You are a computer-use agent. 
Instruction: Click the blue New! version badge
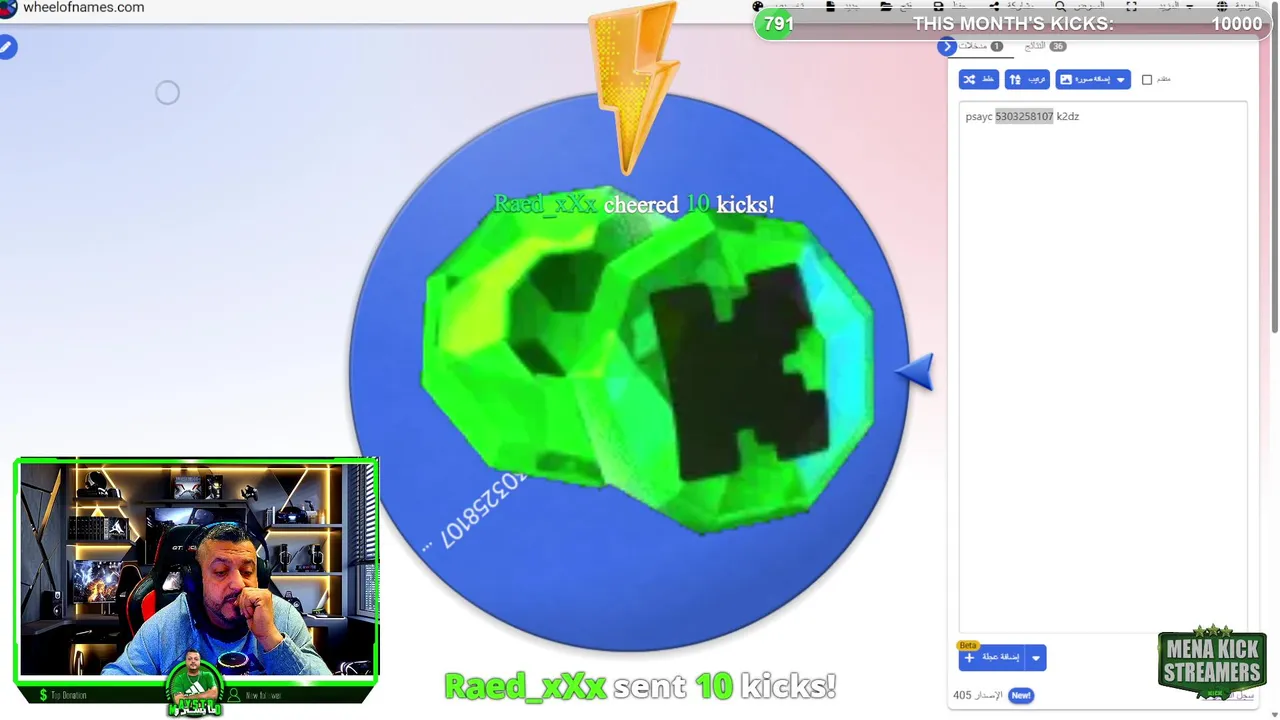tap(1020, 695)
